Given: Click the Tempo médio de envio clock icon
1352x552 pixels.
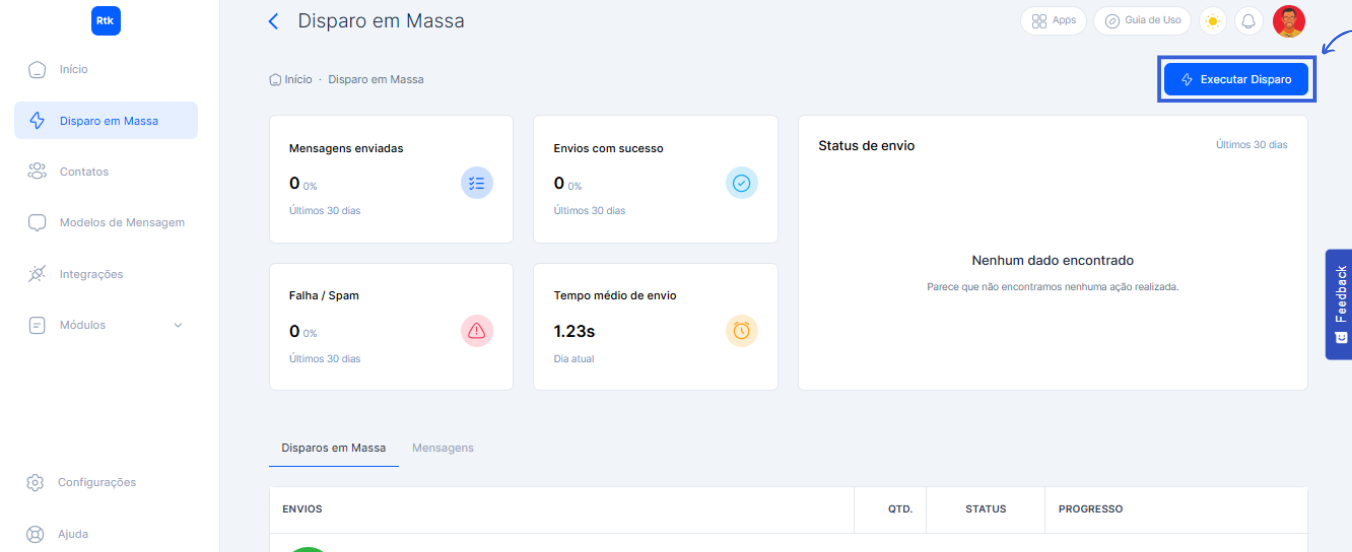Looking at the screenshot, I should point(741,331).
